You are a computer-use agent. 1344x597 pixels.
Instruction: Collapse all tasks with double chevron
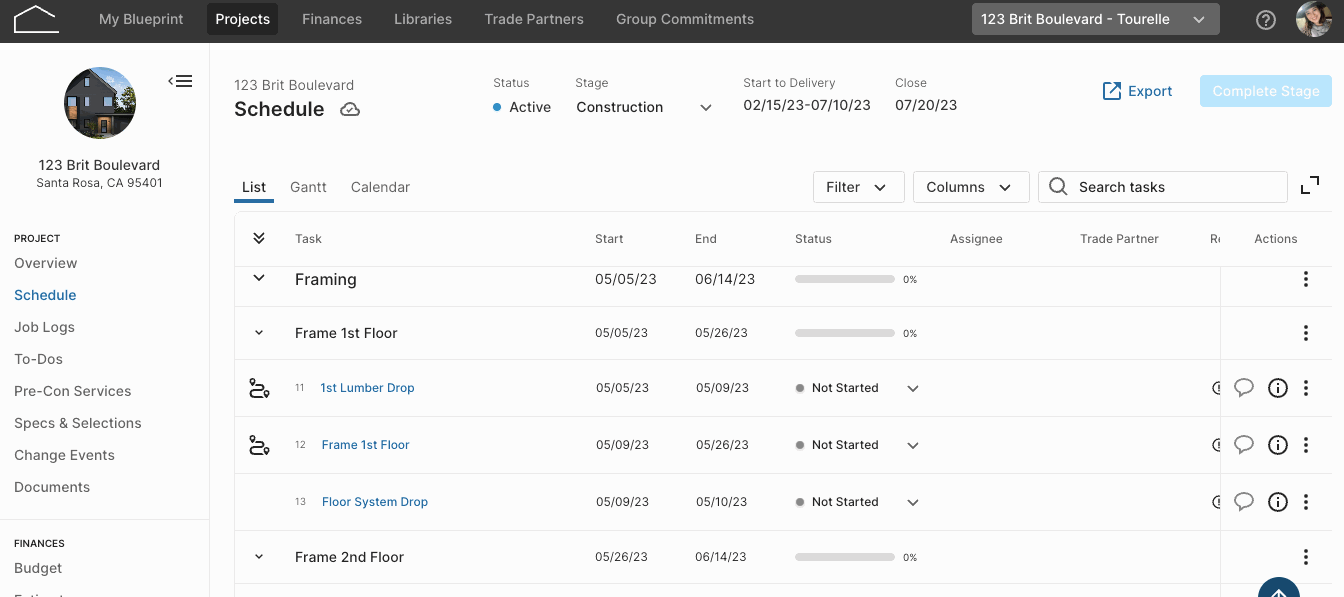(259, 238)
